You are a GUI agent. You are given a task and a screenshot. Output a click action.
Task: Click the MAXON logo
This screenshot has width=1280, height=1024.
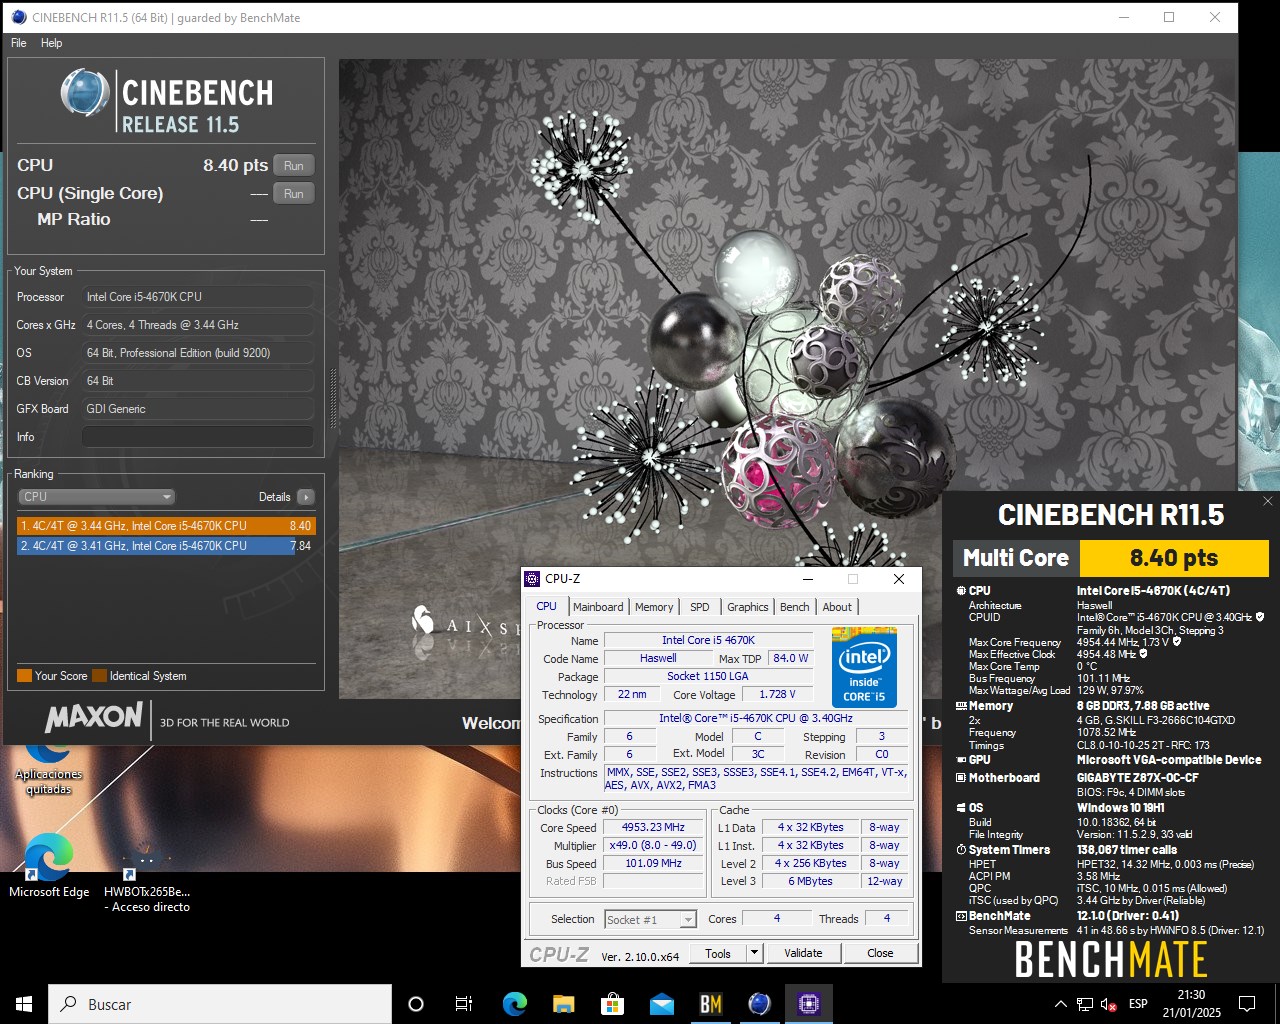94,717
